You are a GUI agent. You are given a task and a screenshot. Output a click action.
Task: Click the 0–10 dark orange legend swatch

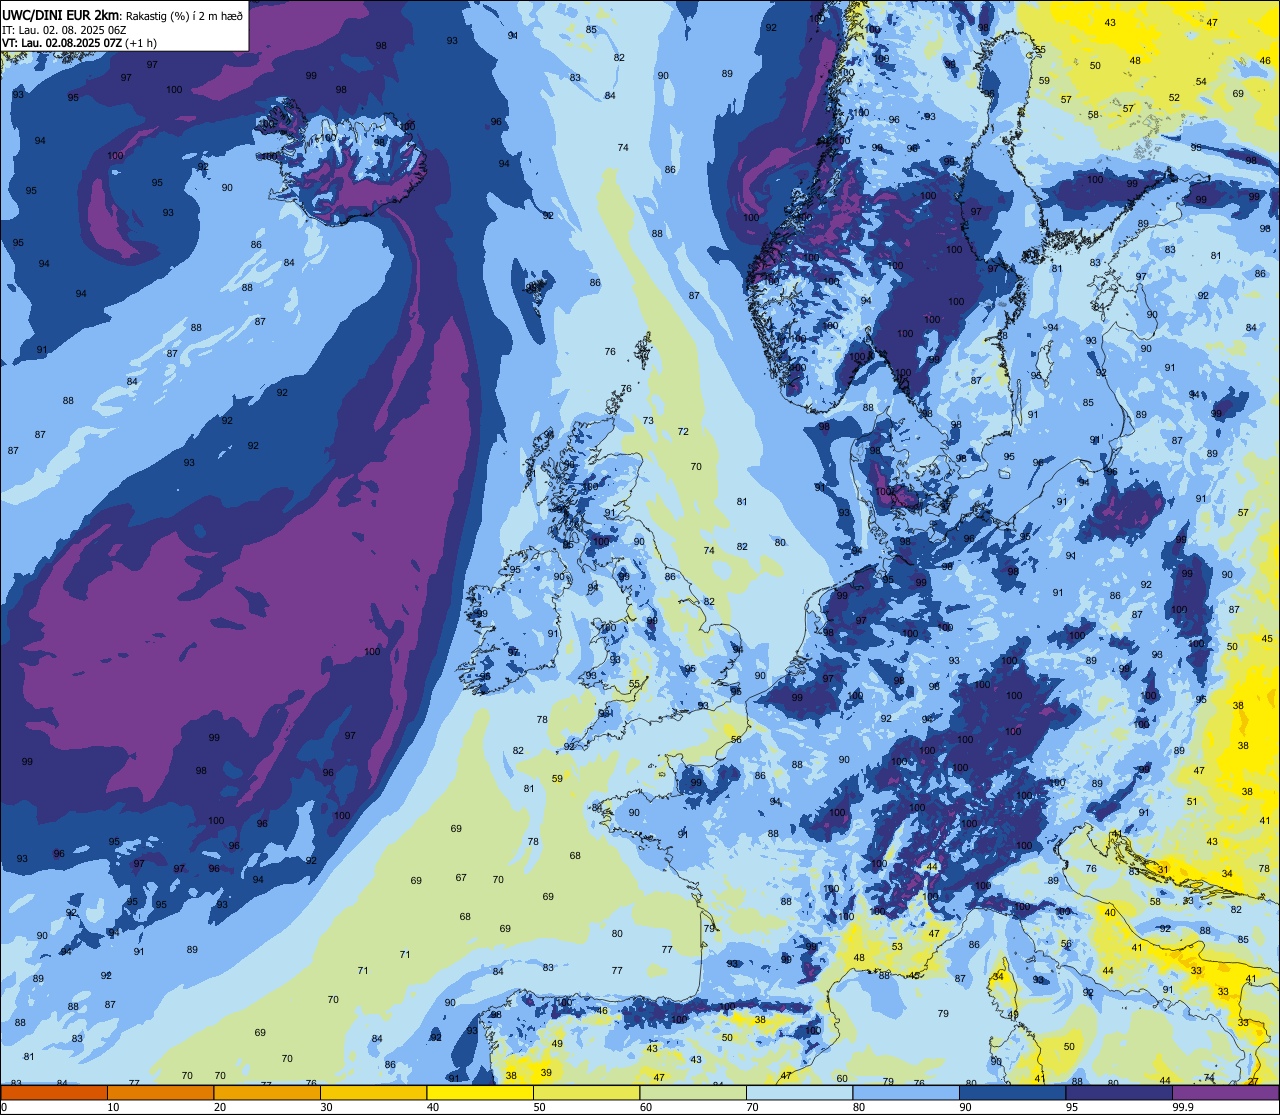[x=54, y=1093]
